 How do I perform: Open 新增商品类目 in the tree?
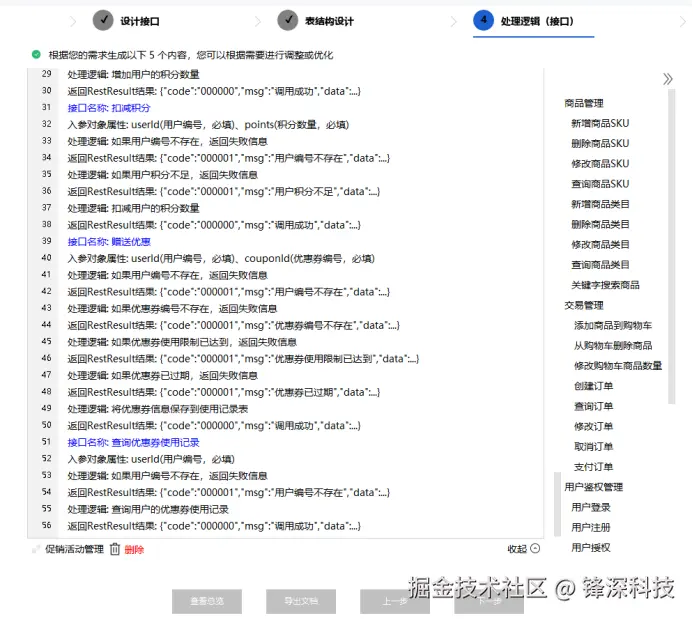point(600,204)
